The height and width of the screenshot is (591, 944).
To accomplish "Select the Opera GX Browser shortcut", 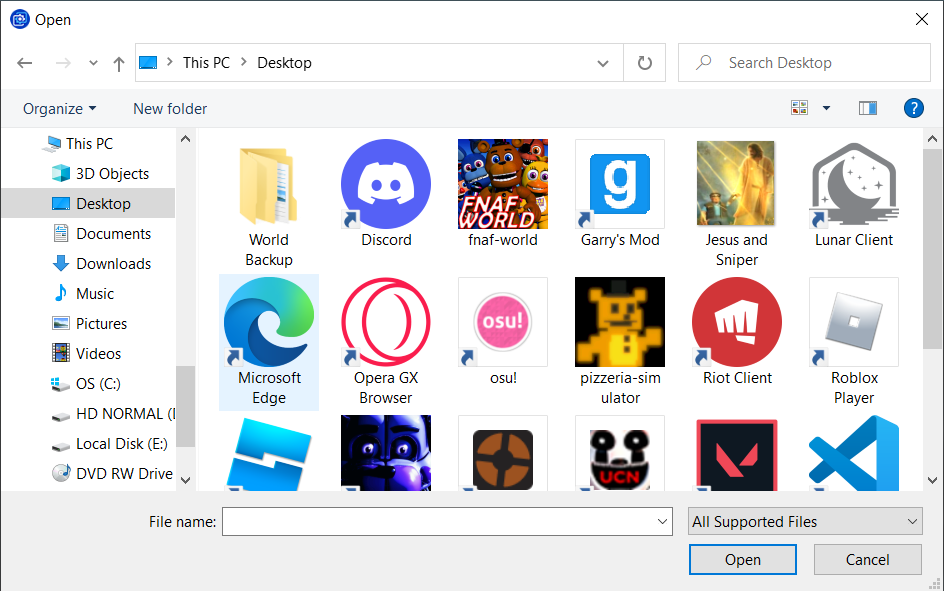I will [386, 342].
